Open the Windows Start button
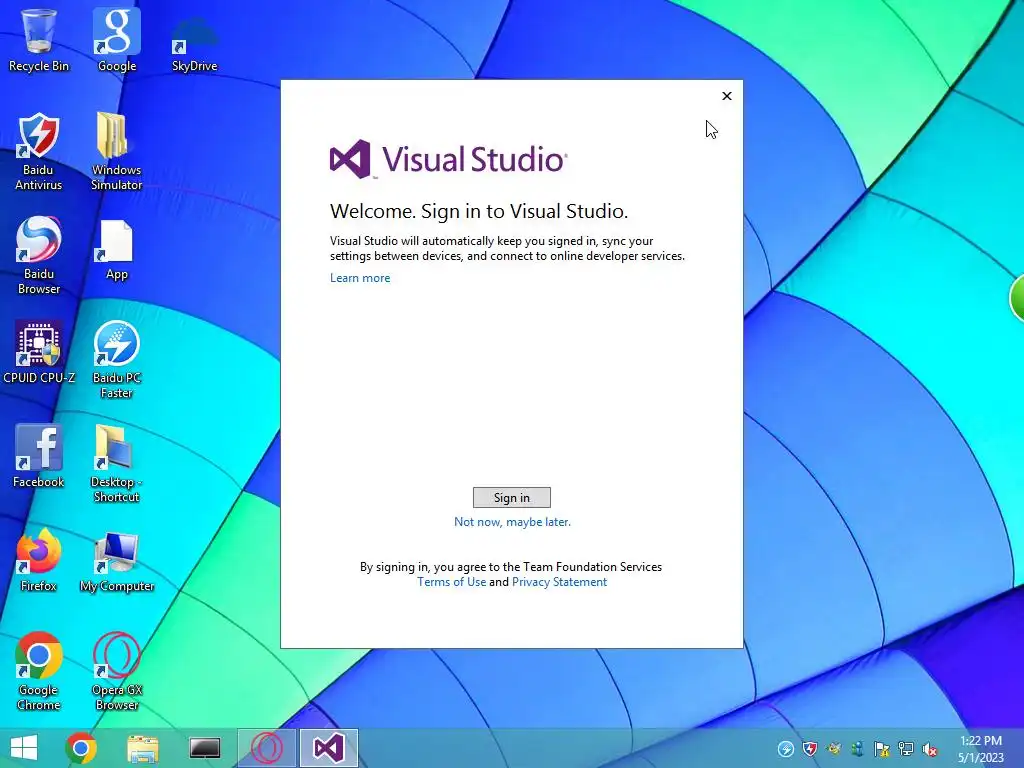The width and height of the screenshot is (1024, 768). 24,748
